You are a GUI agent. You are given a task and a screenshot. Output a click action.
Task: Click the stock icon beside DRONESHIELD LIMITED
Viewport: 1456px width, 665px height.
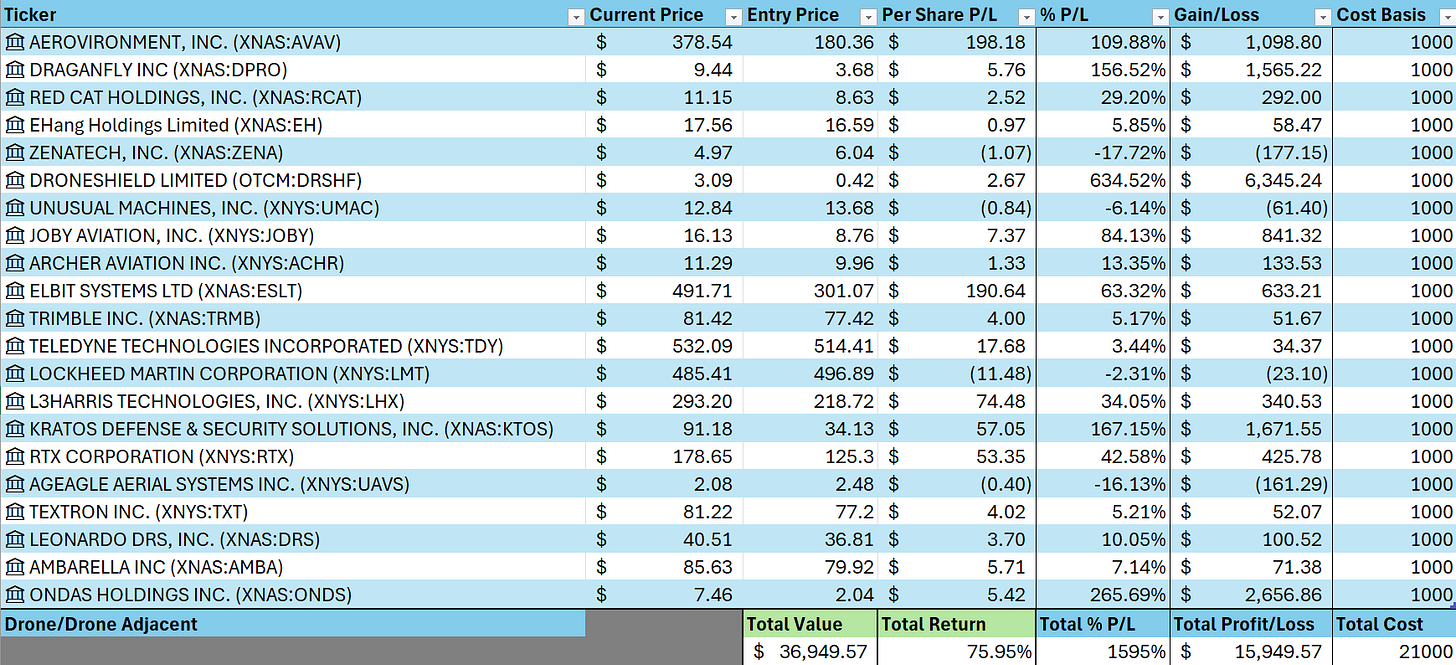(15, 180)
